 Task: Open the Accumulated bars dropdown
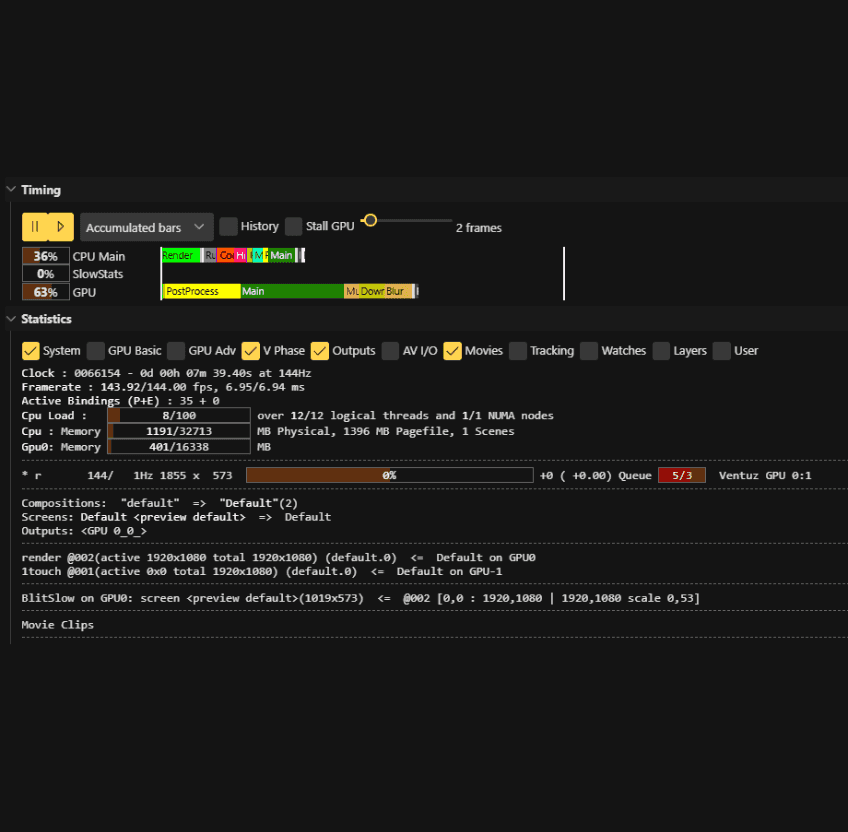147,228
